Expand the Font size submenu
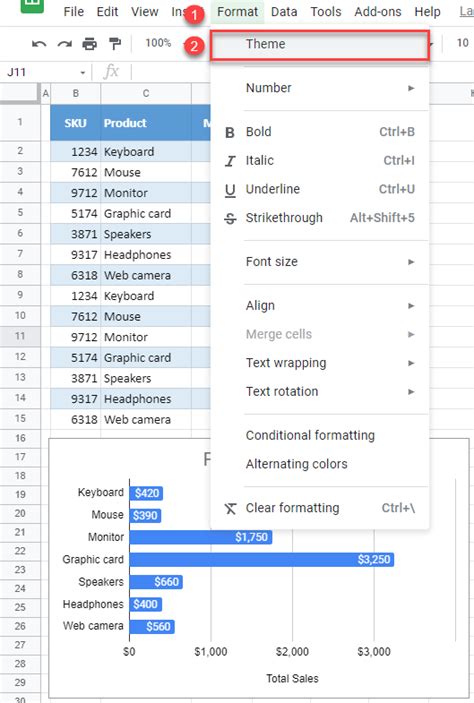The image size is (474, 703). [319, 262]
